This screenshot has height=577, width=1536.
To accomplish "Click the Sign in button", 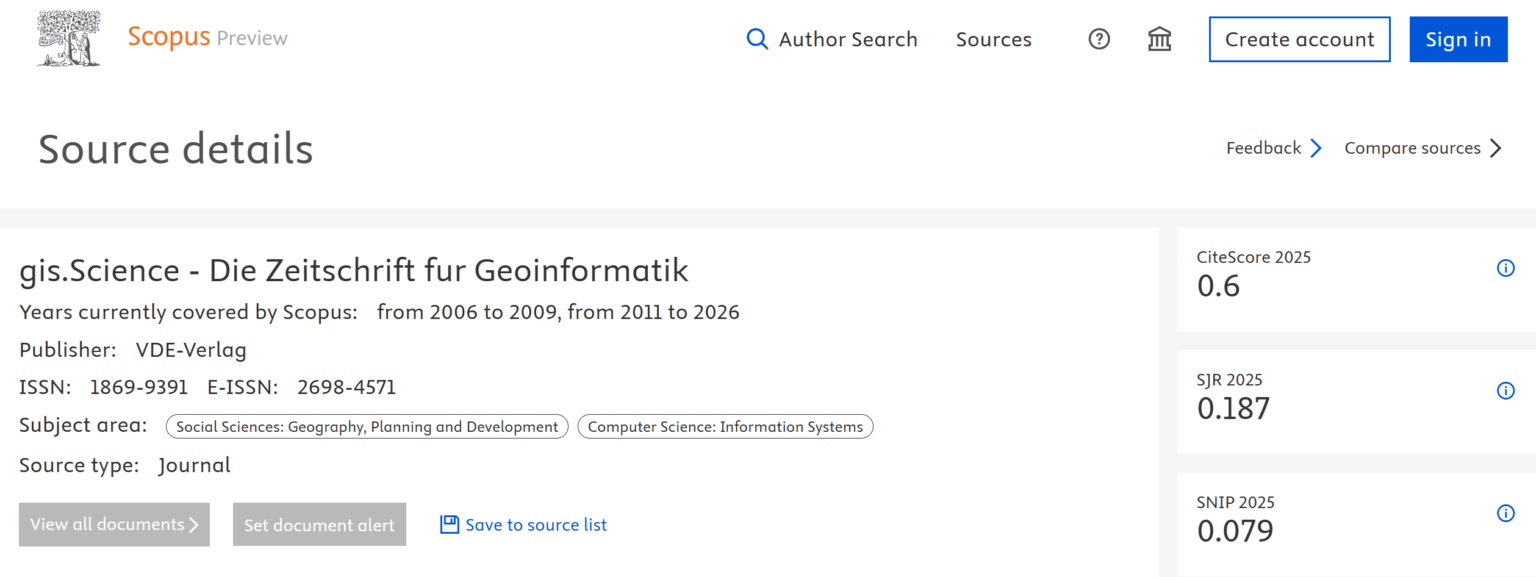I will pyautogui.click(x=1458, y=40).
